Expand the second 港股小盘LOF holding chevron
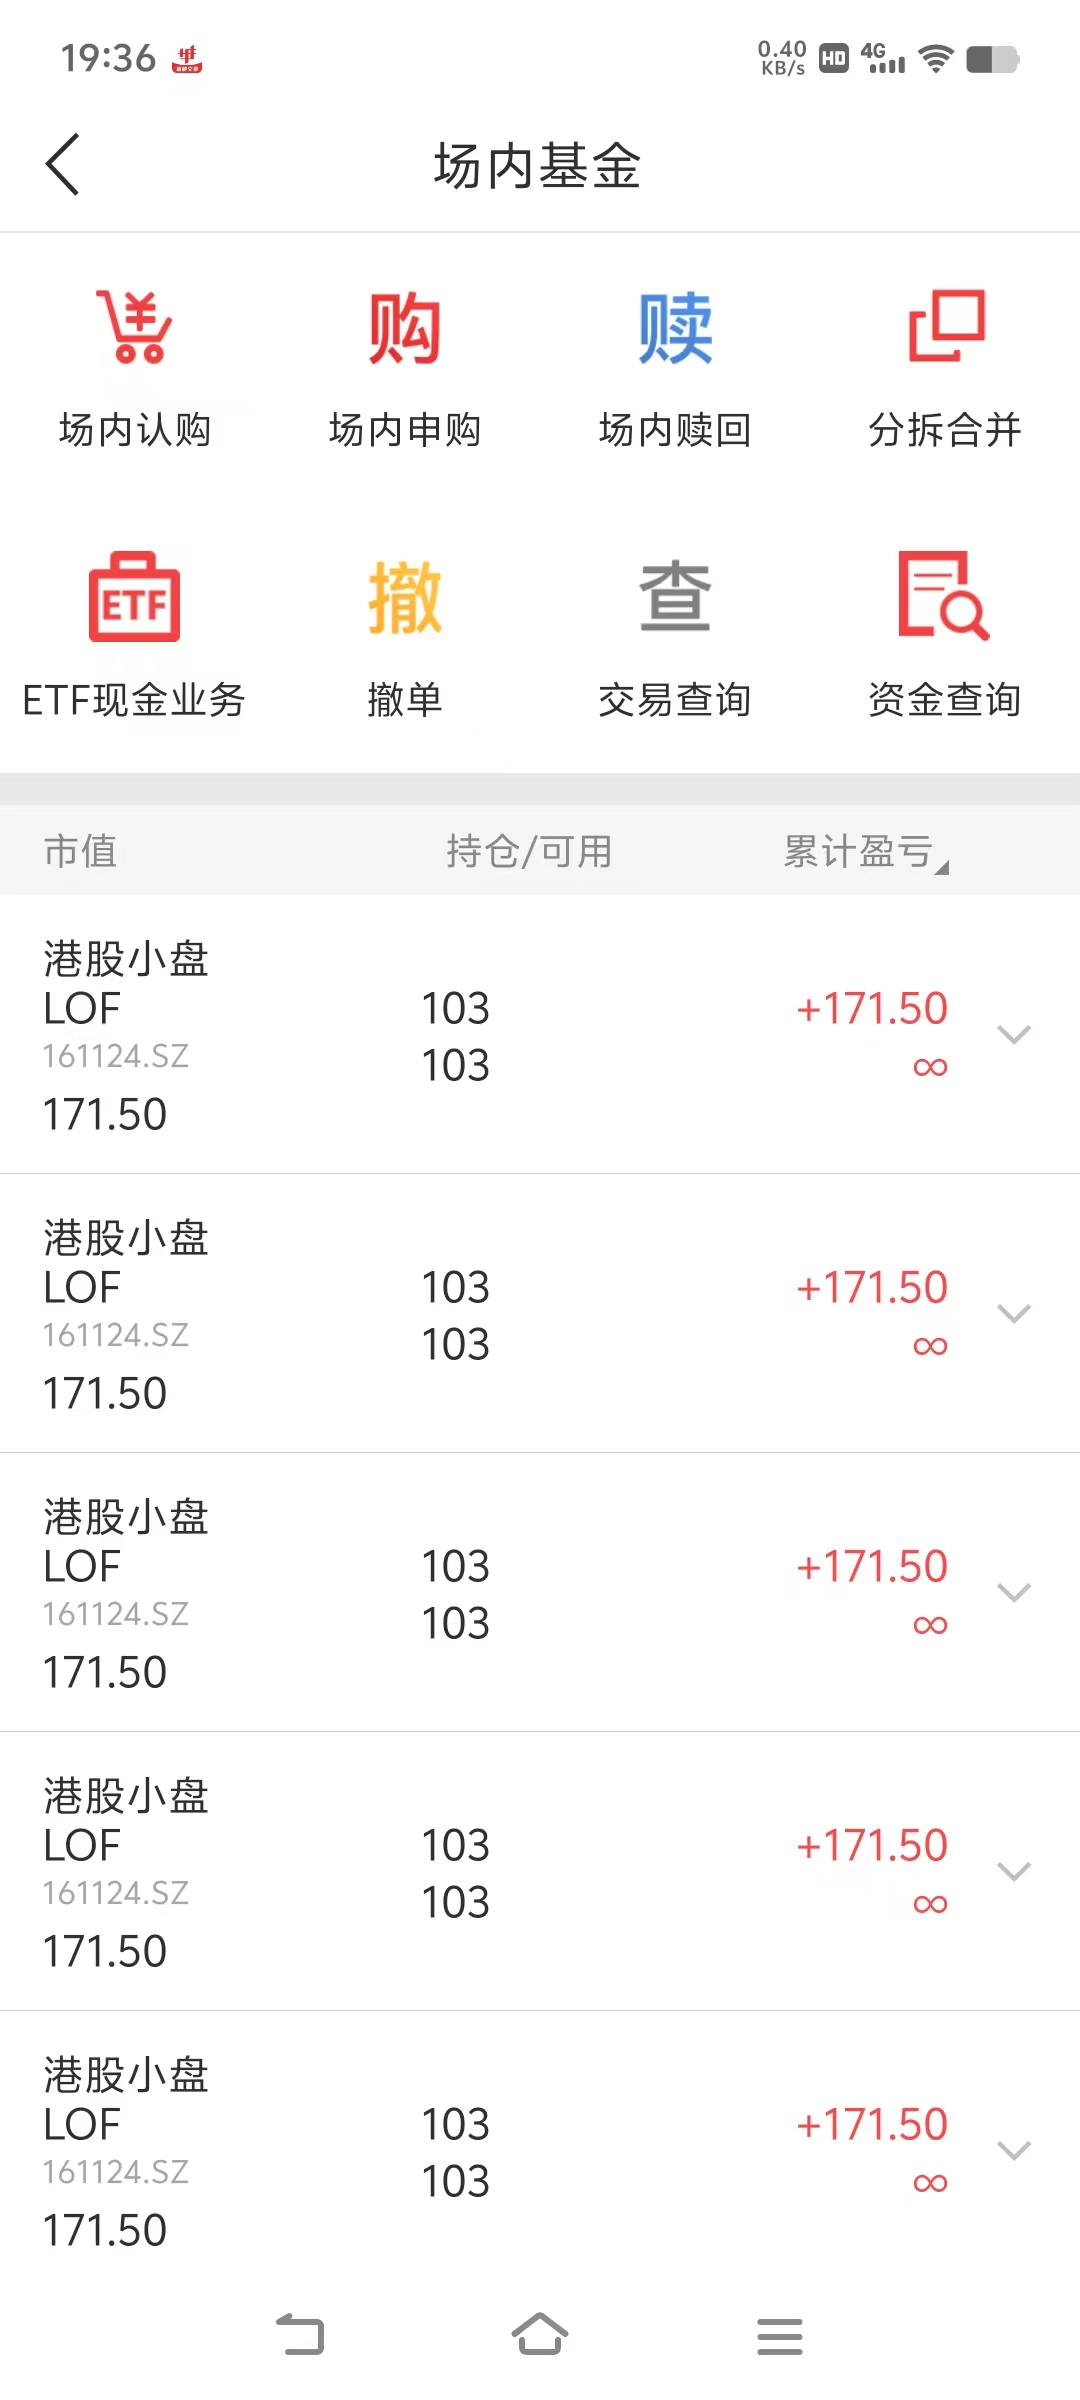The image size is (1080, 2400). [x=1014, y=1314]
